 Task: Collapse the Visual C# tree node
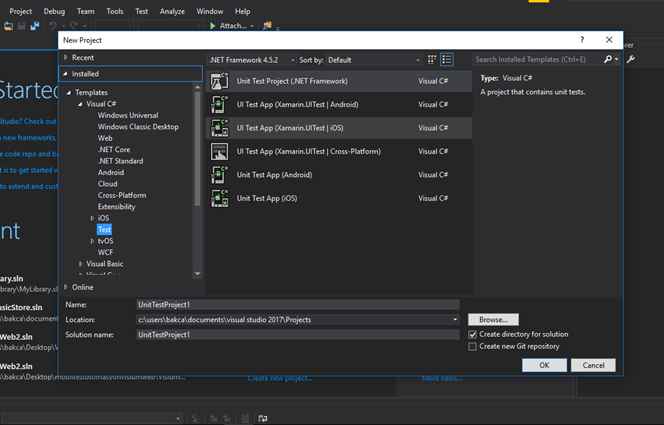pos(80,104)
